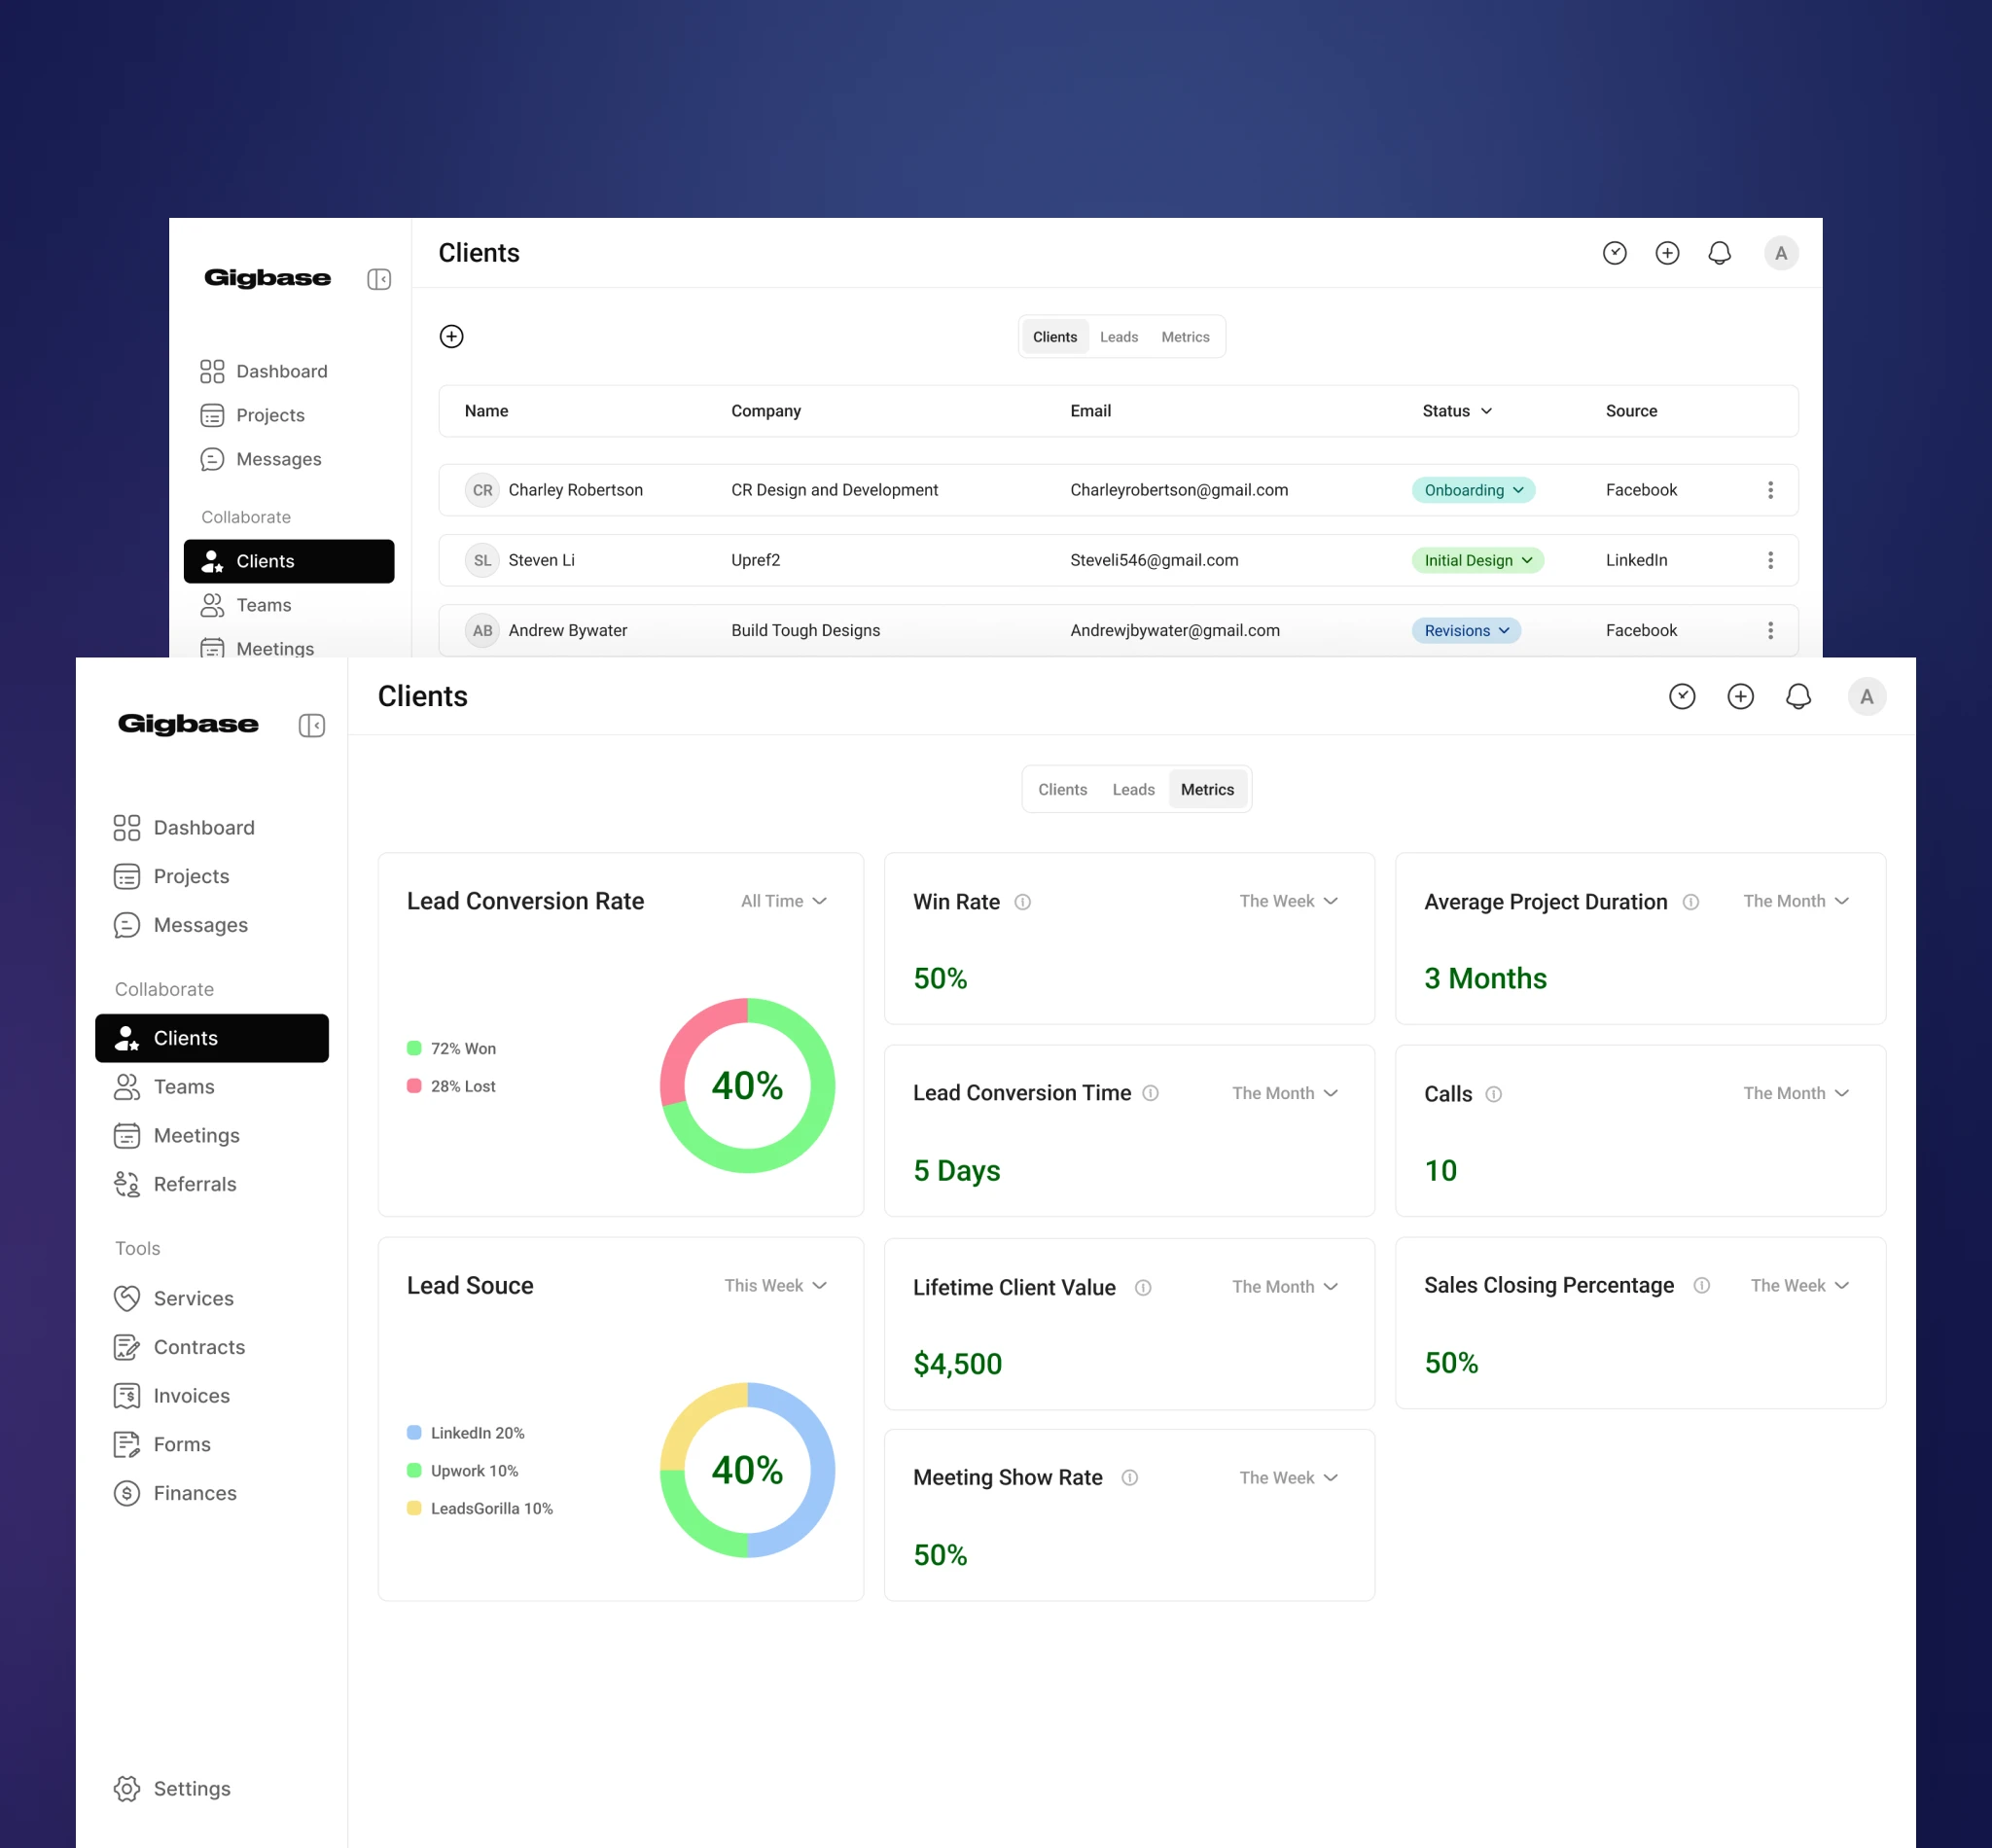
Task: Select the Referrals sidebar icon
Action: point(126,1183)
